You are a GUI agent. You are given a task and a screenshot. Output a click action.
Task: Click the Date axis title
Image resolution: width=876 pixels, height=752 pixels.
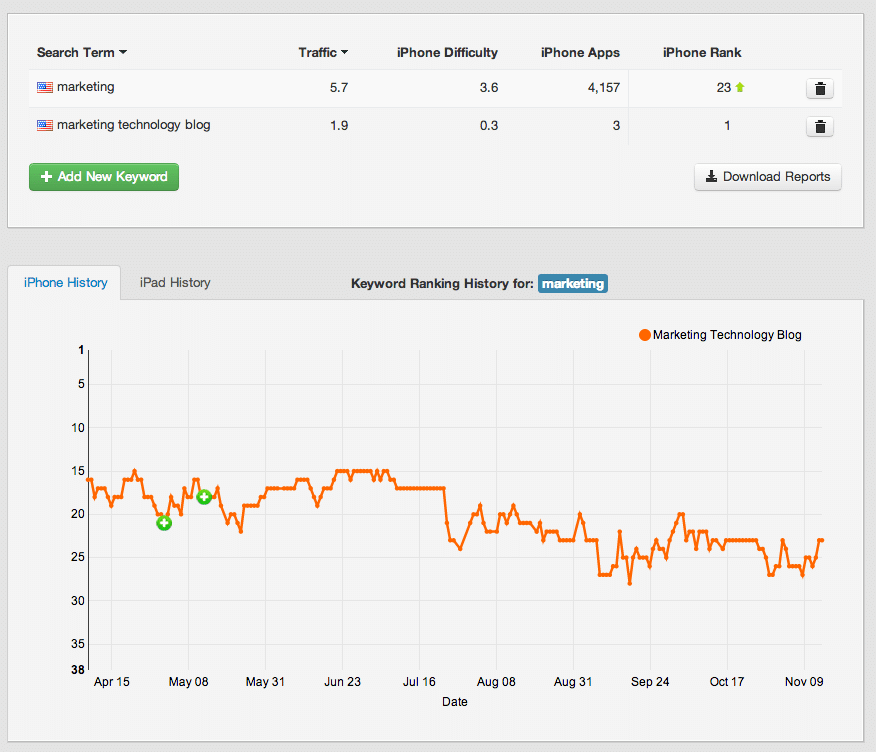click(455, 702)
